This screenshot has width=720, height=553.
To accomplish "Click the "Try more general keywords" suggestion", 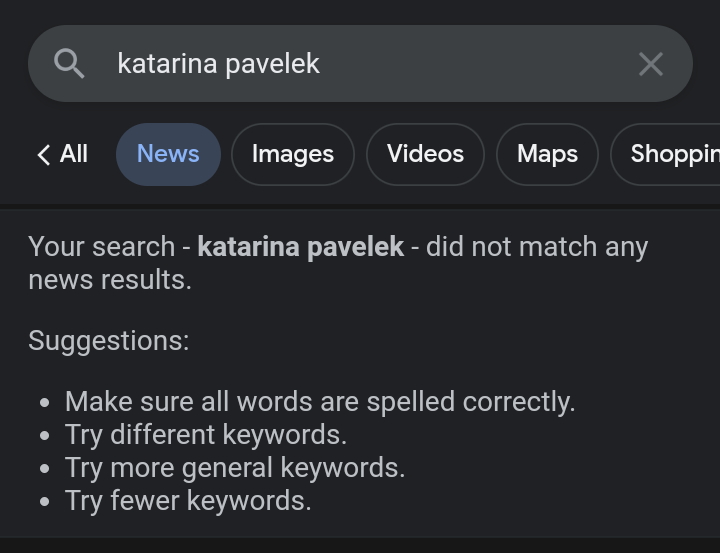I will point(235,468).
